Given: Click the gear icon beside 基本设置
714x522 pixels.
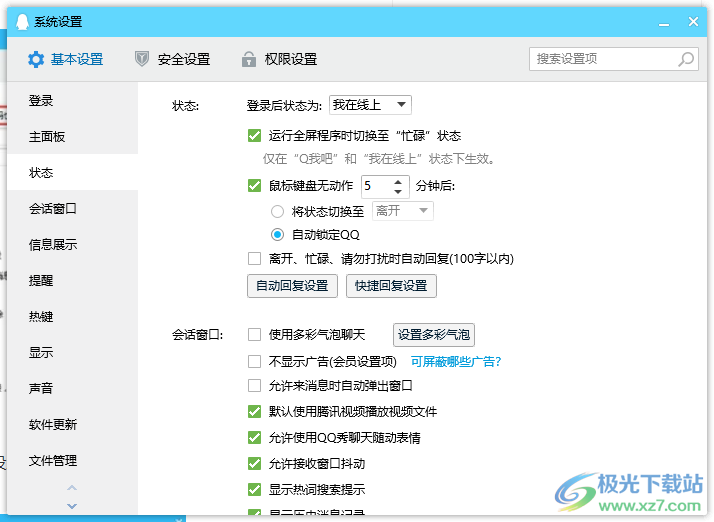Looking at the screenshot, I should (36, 59).
